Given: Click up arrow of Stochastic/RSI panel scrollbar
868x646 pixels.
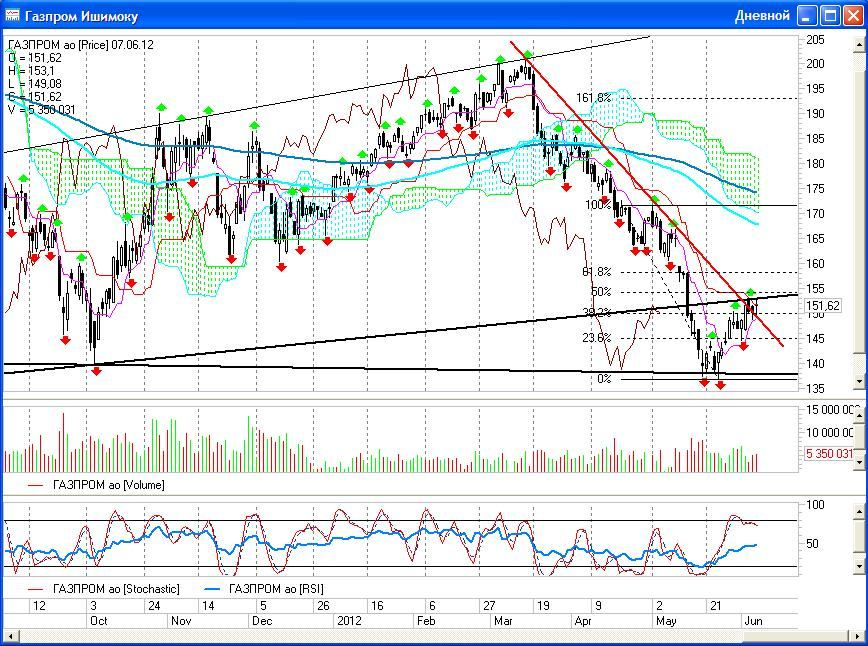Looking at the screenshot, I should 859,511.
